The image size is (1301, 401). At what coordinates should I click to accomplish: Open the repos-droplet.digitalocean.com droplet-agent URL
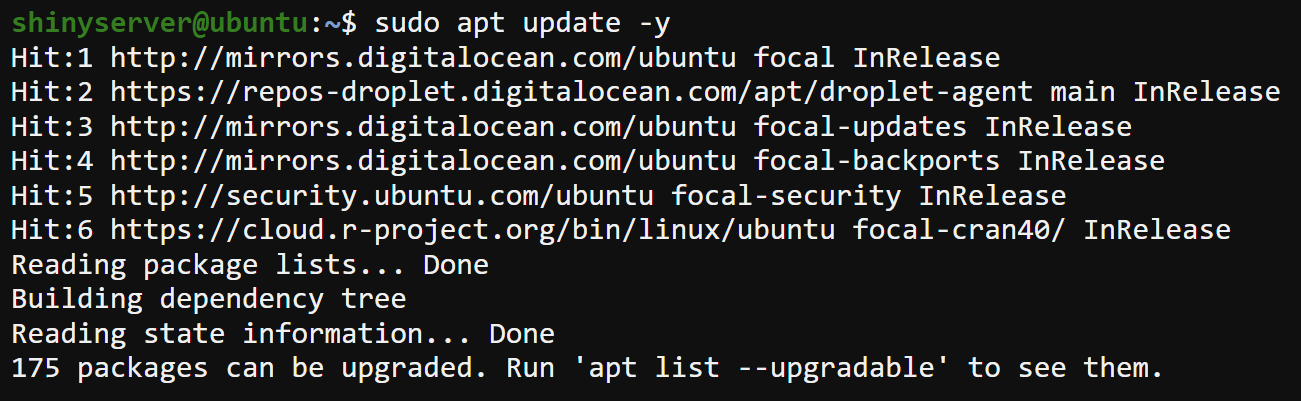tap(571, 93)
